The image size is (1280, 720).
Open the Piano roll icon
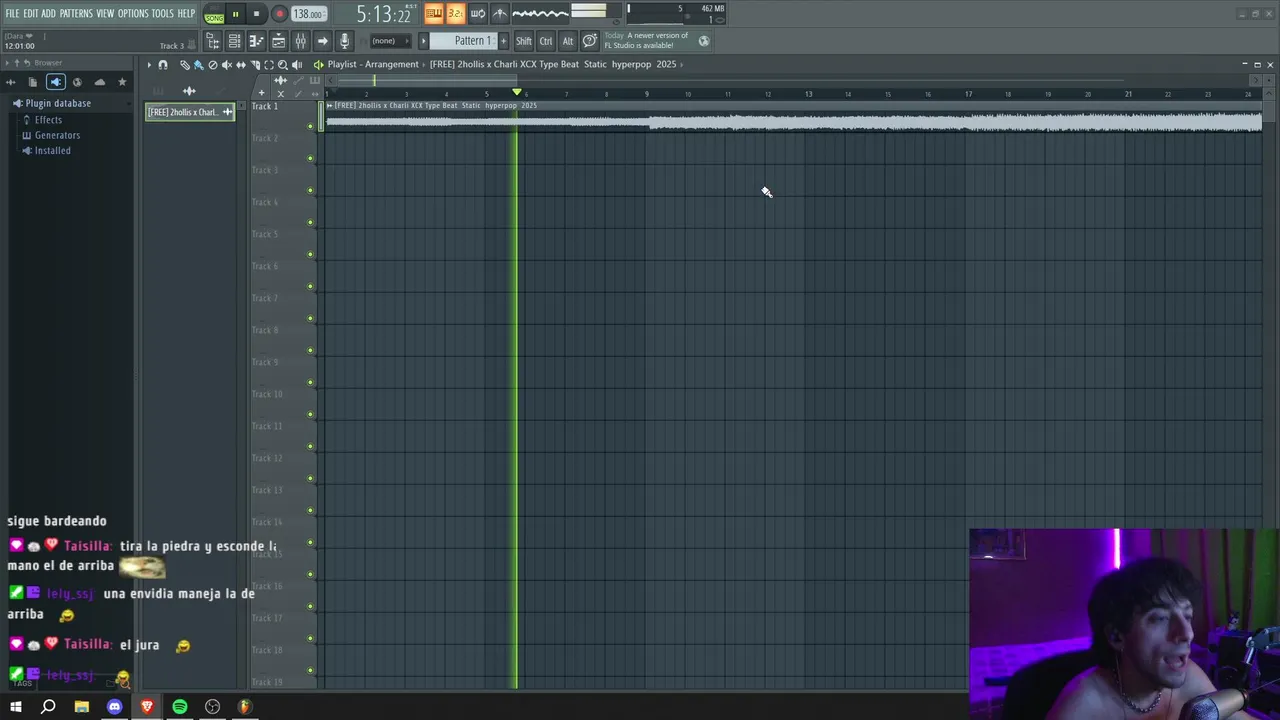(256, 41)
